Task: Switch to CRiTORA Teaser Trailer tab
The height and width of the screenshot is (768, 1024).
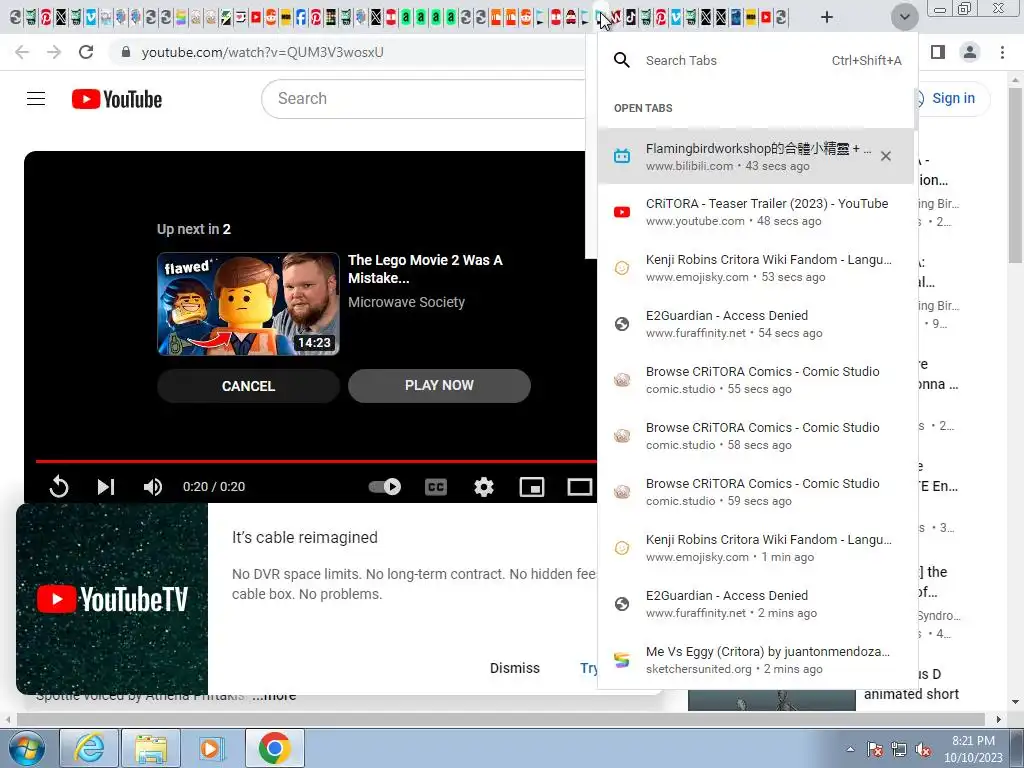Action: pyautogui.click(x=756, y=212)
